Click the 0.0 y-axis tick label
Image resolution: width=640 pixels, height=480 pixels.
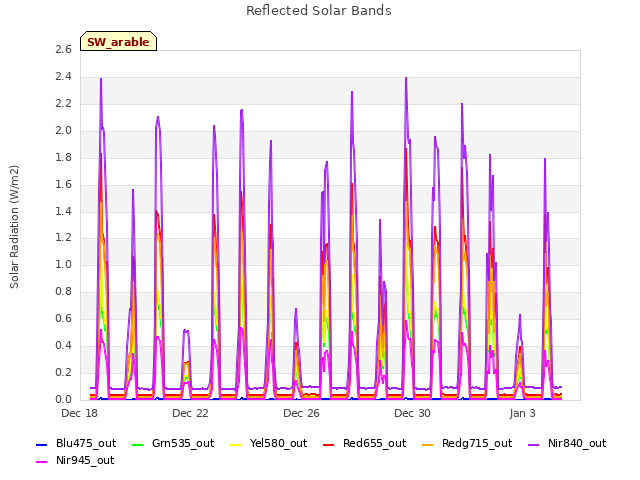tap(63, 399)
